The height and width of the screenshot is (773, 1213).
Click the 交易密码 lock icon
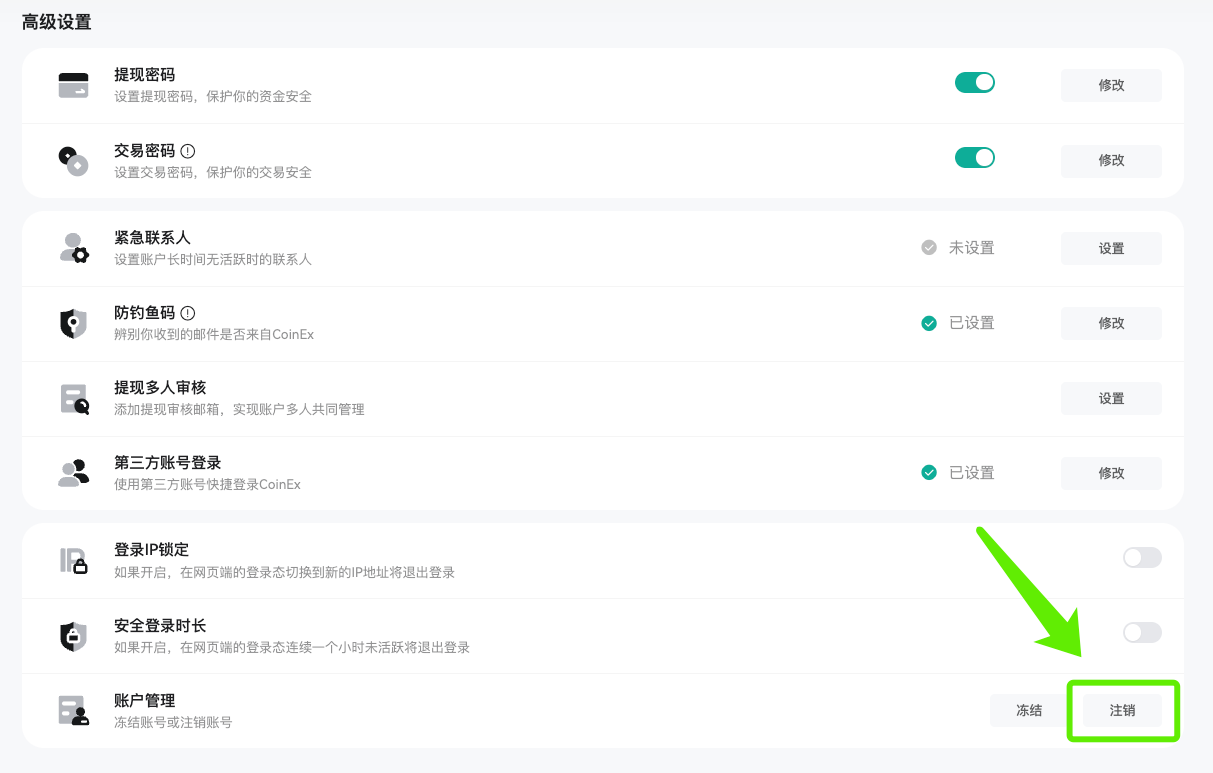click(x=74, y=160)
